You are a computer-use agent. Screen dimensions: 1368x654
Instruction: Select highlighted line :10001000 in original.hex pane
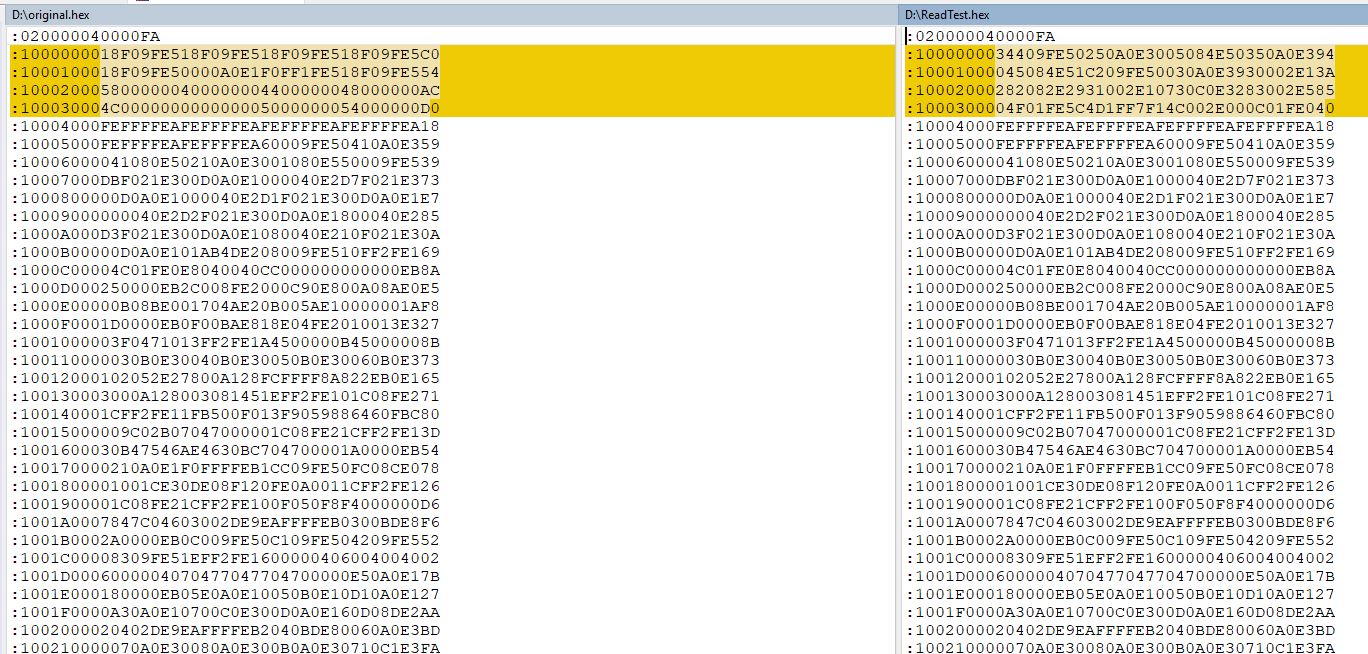point(225,72)
